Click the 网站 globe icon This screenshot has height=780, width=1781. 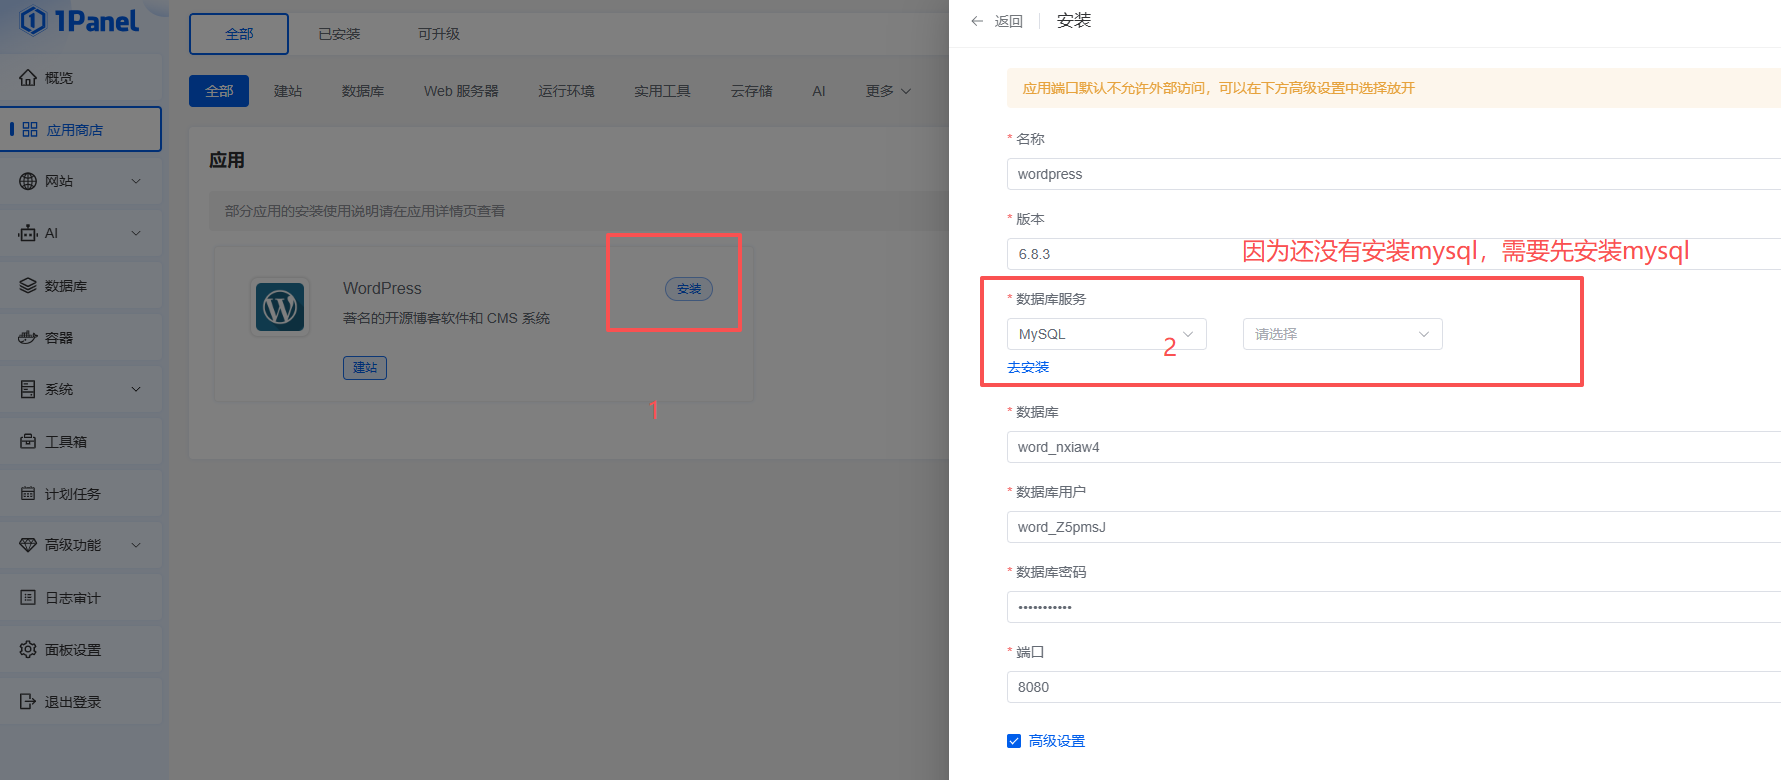coord(28,181)
